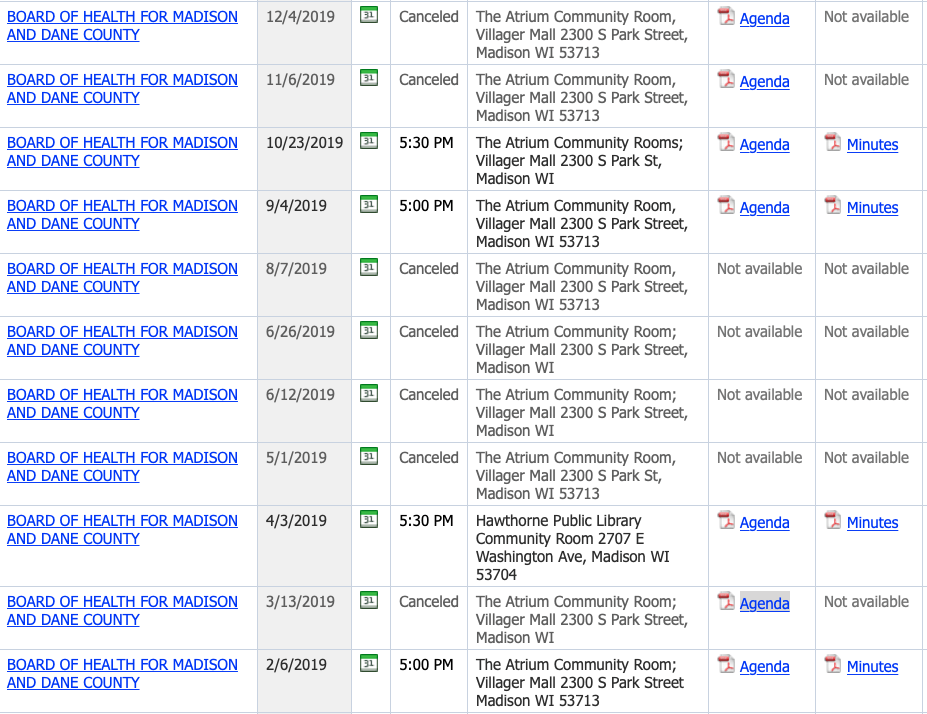Click PDF icon beside 10/23/2019 Minutes
This screenshot has width=927, height=714.
coord(833,142)
